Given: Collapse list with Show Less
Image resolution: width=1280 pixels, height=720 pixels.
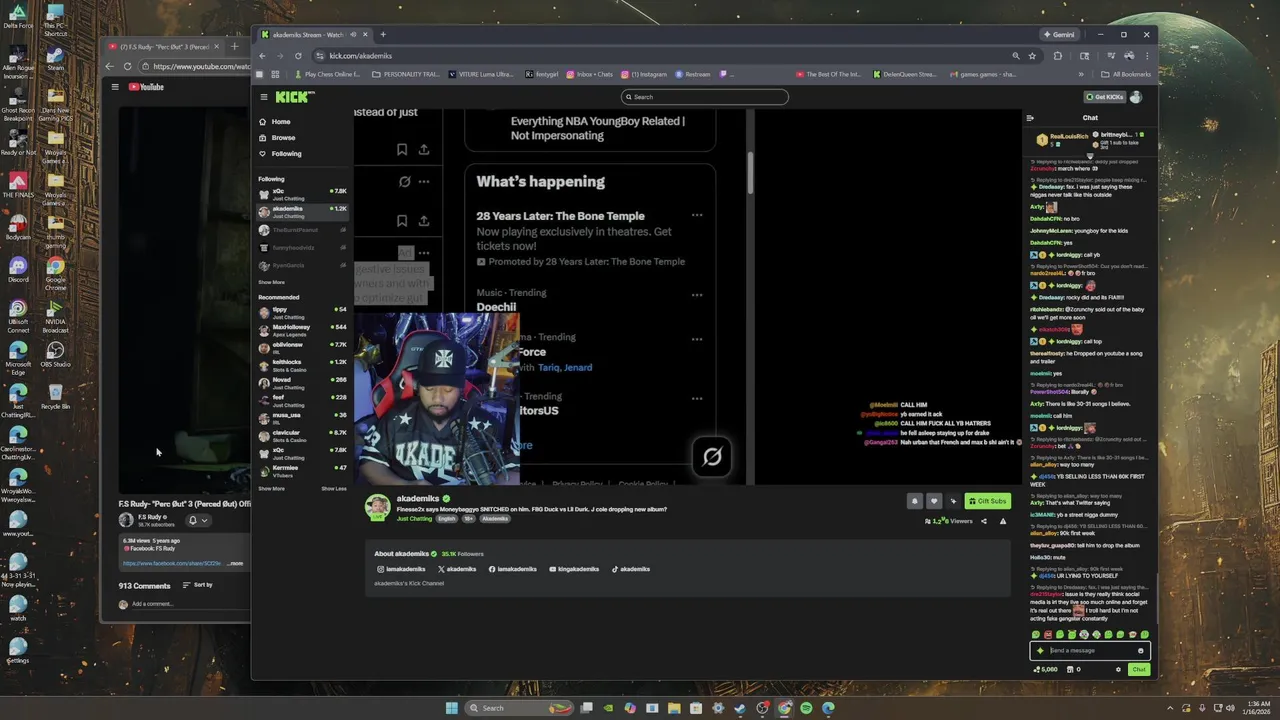Looking at the screenshot, I should click(334, 489).
